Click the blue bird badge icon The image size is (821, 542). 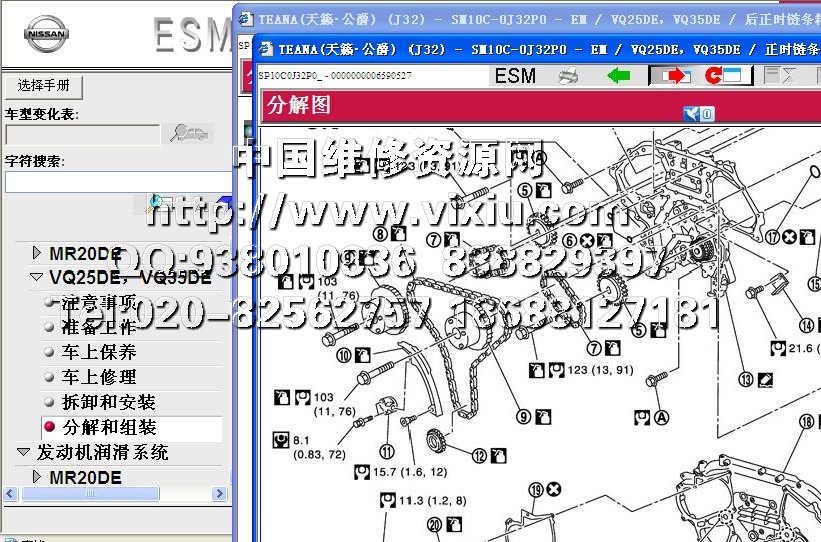pos(698,114)
